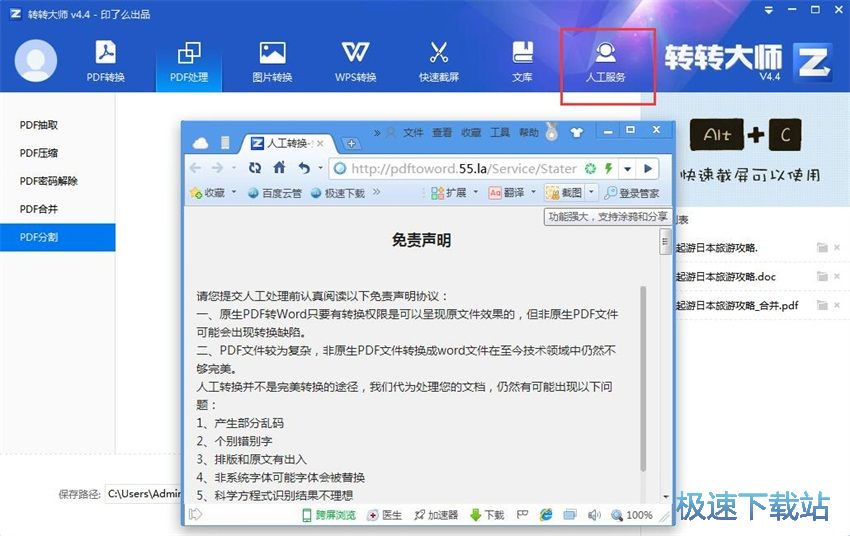850x536 pixels.
Task: Reload the browser page
Action: 255,168
